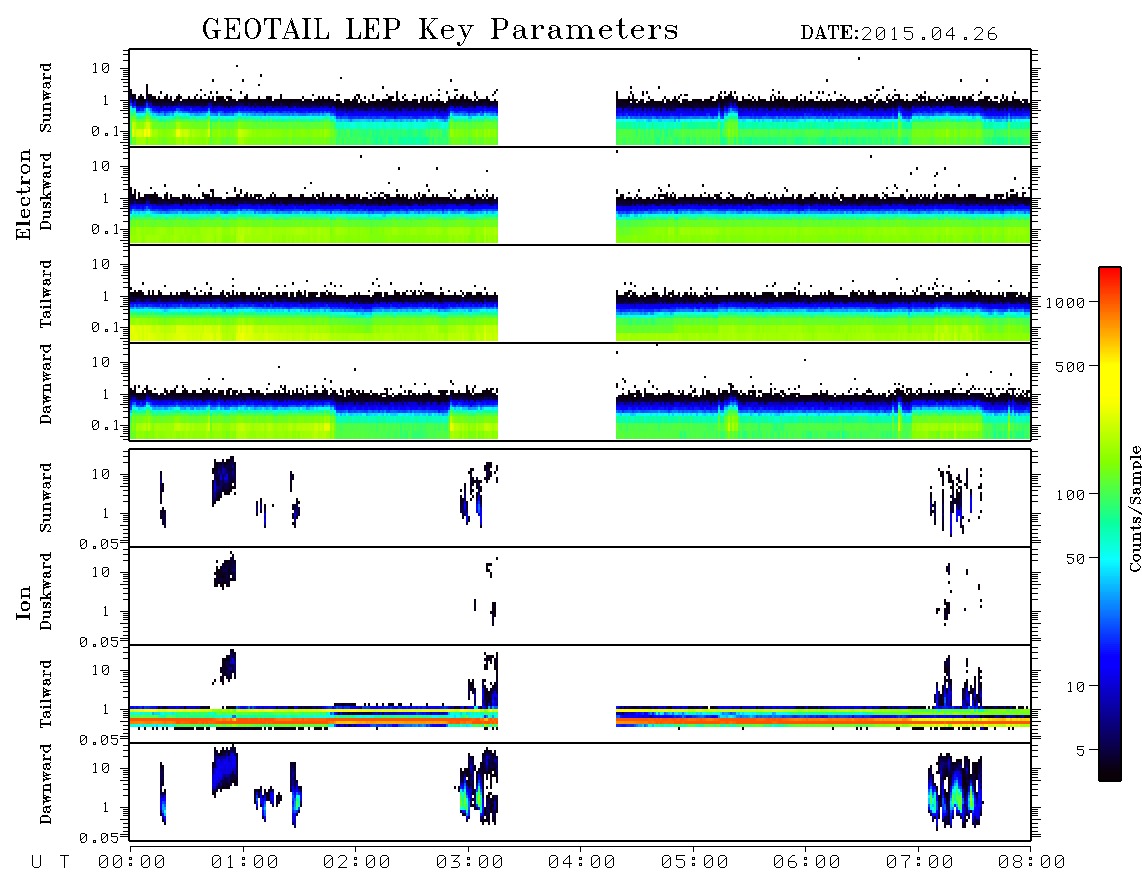Select the Ion 'Dawnward' panel label
The width and height of the screenshot is (1142, 880).
[x=46, y=784]
